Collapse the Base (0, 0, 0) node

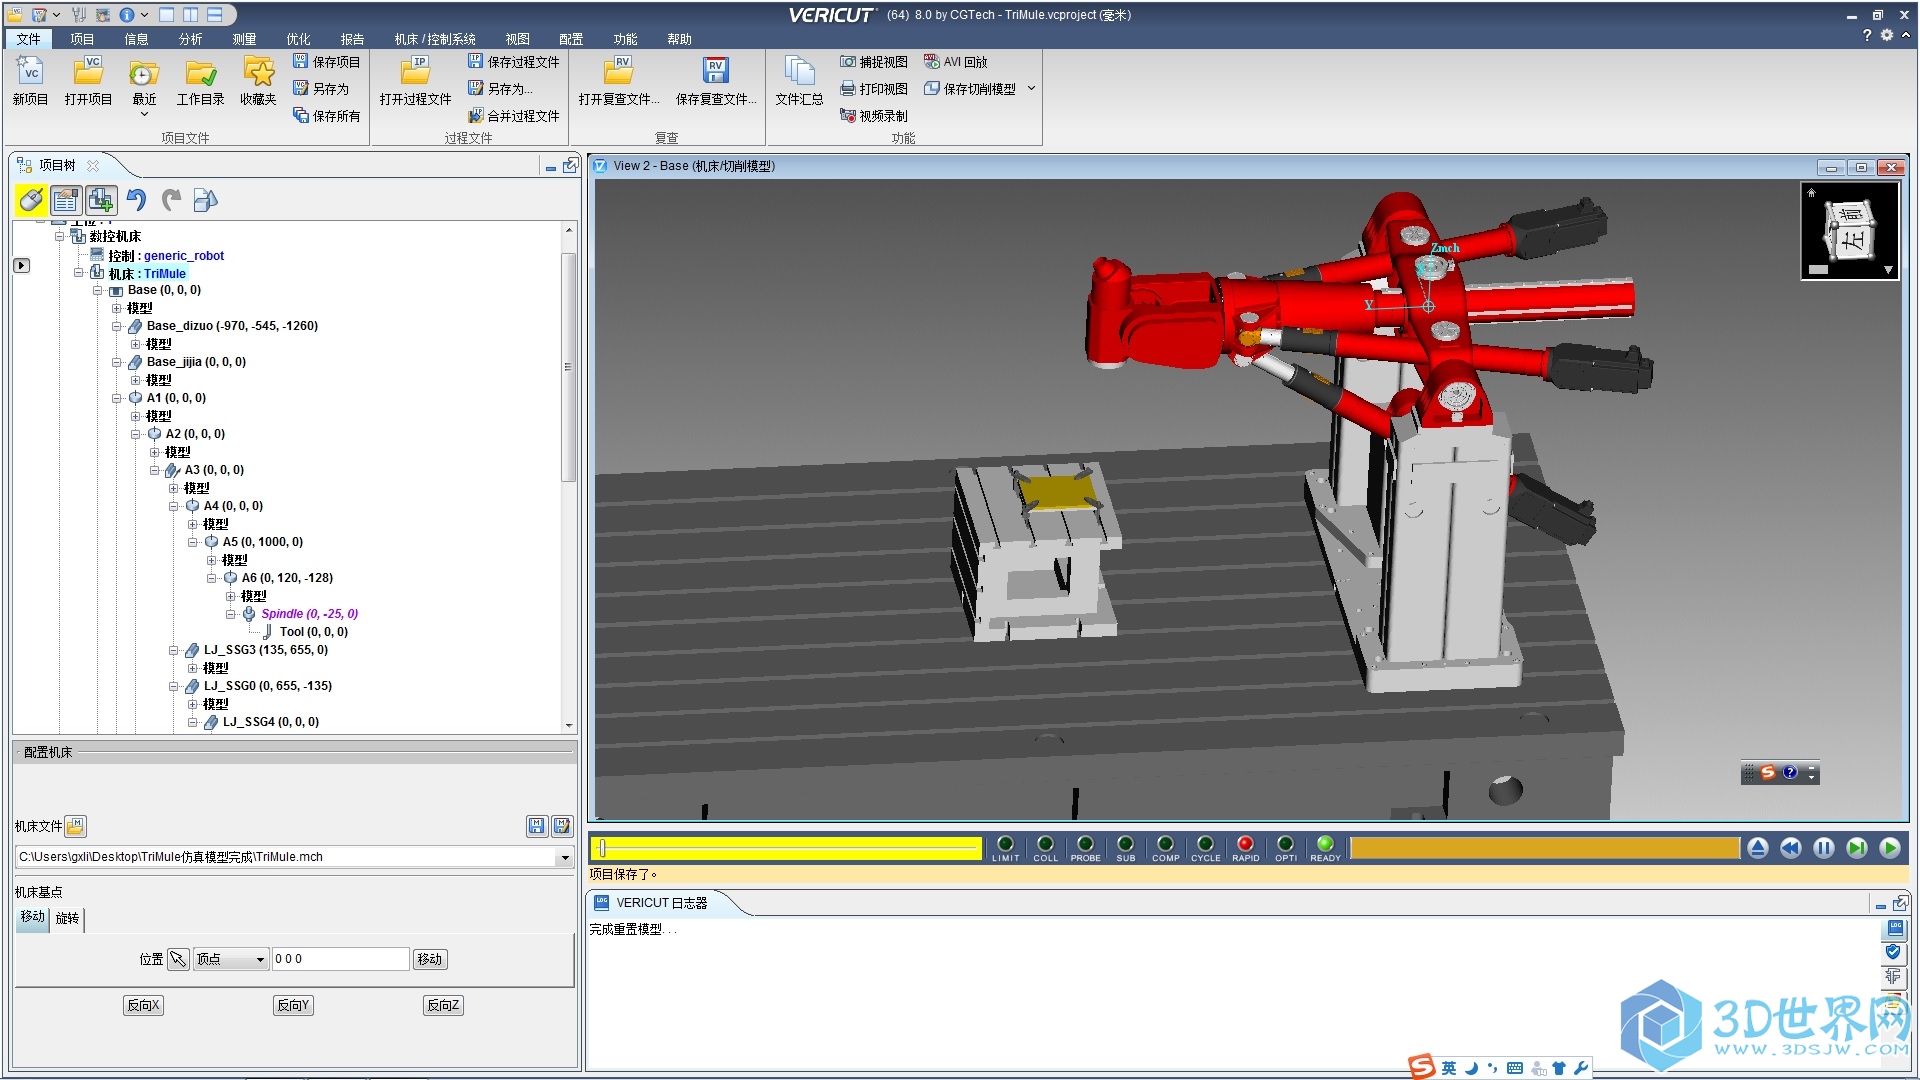click(98, 291)
